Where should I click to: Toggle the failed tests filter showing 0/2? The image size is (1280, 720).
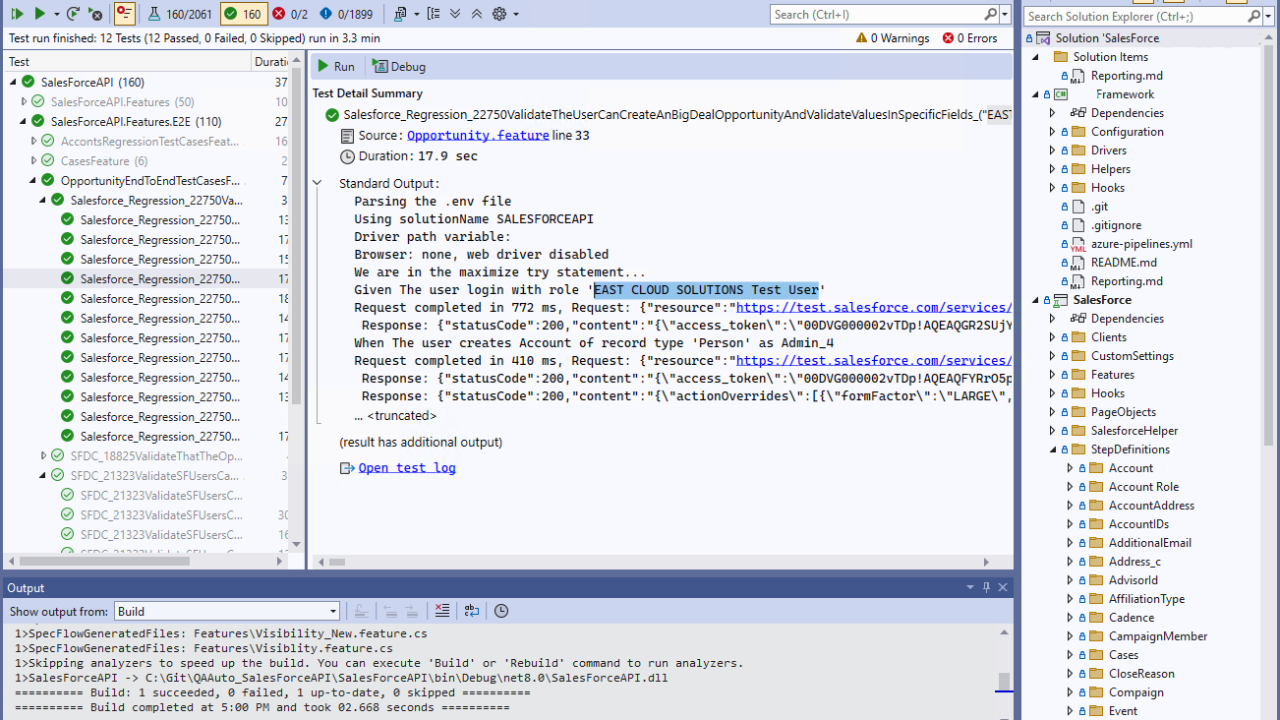pyautogui.click(x=289, y=14)
